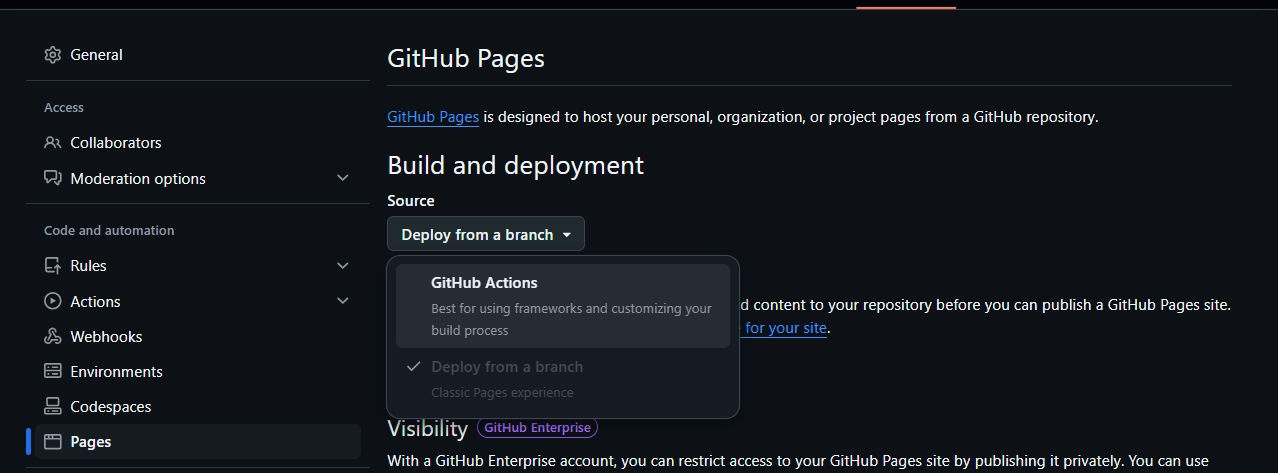1278x473 pixels.
Task: Open the 'for your site' link
Action: tap(784, 328)
